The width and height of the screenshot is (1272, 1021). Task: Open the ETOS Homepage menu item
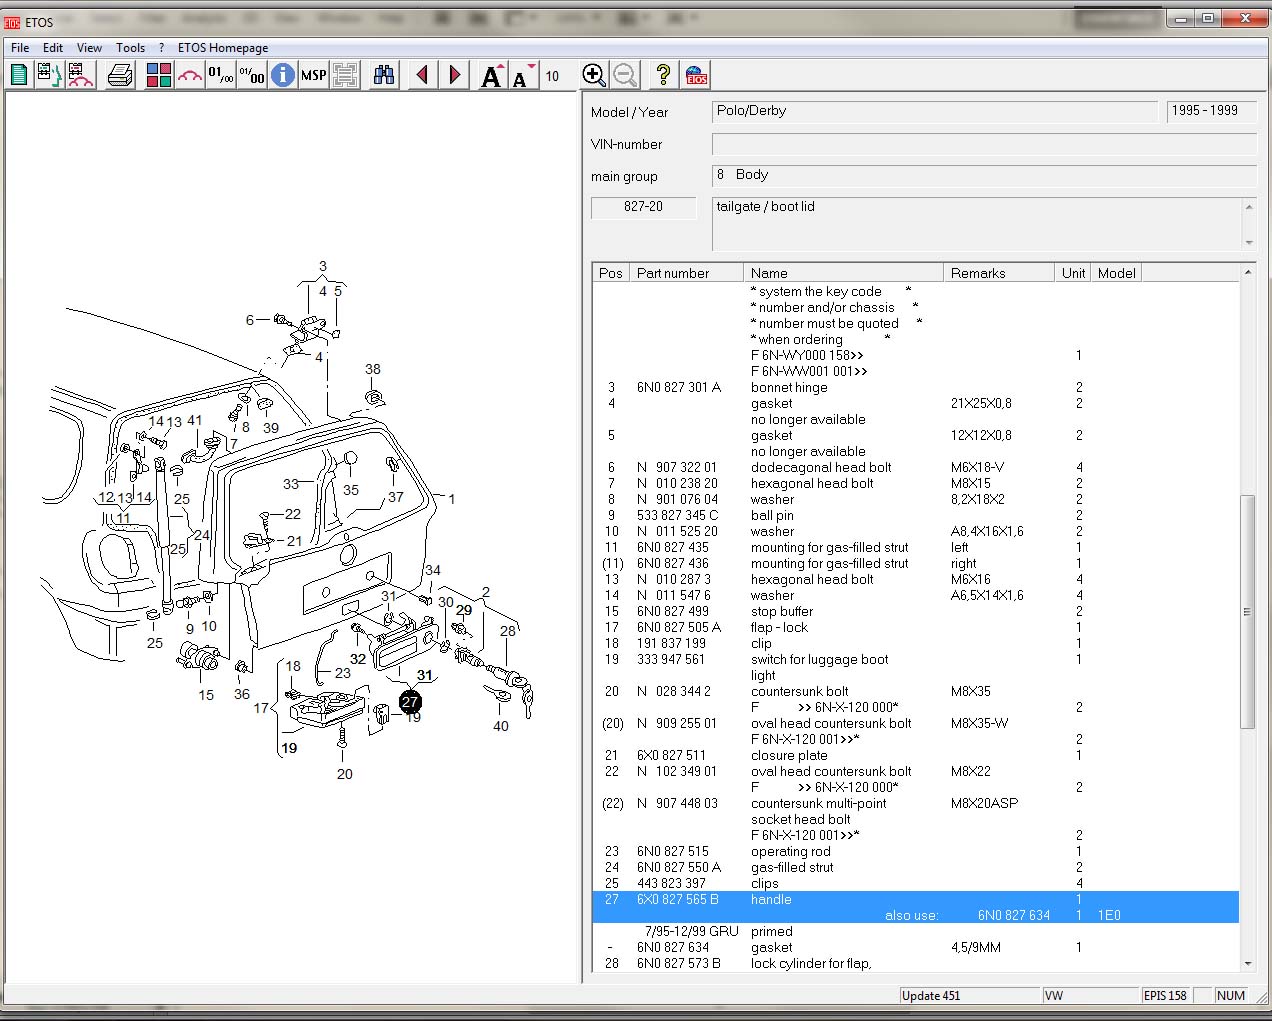click(223, 47)
